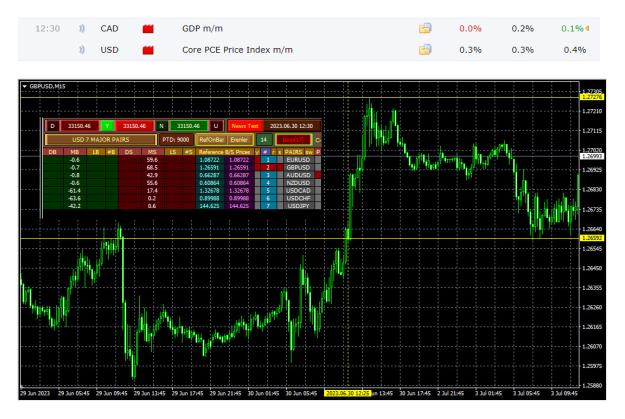Click the yellow 1.27276 price label on axis

pyautogui.click(x=592, y=97)
